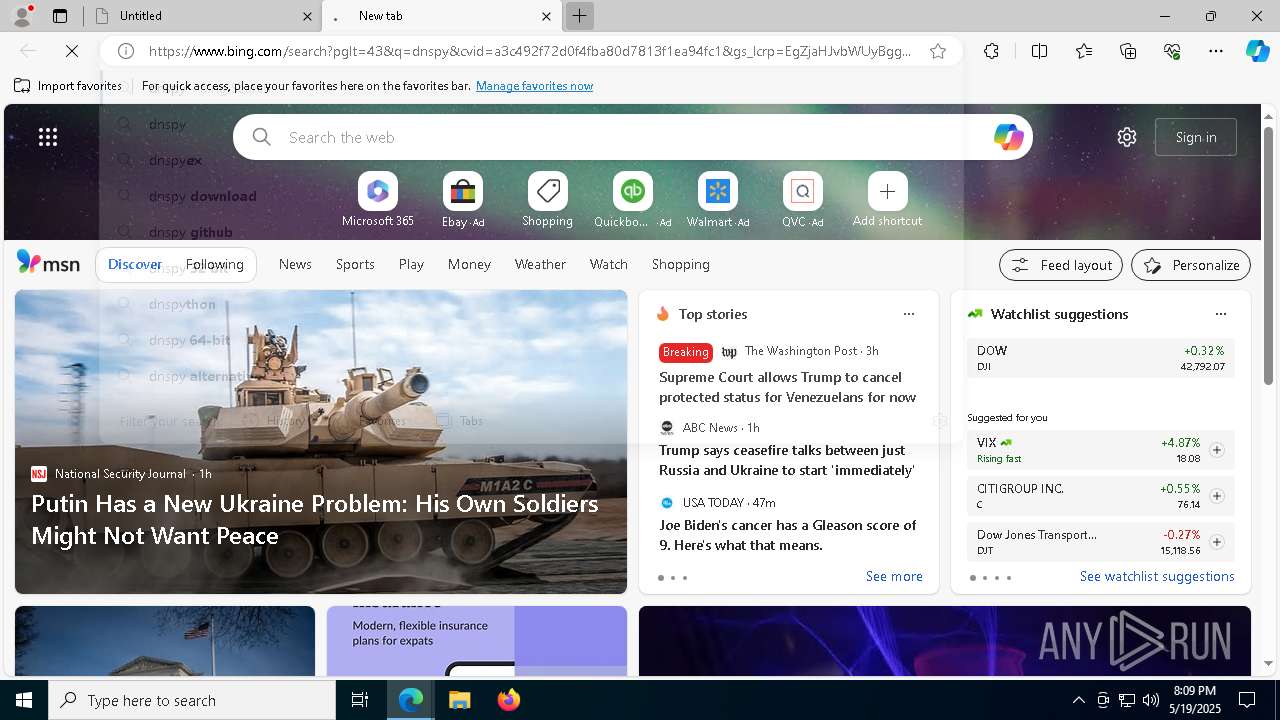The width and height of the screenshot is (1280, 720).
Task: Open Supreme Court Venezuelans story
Action: (787, 387)
